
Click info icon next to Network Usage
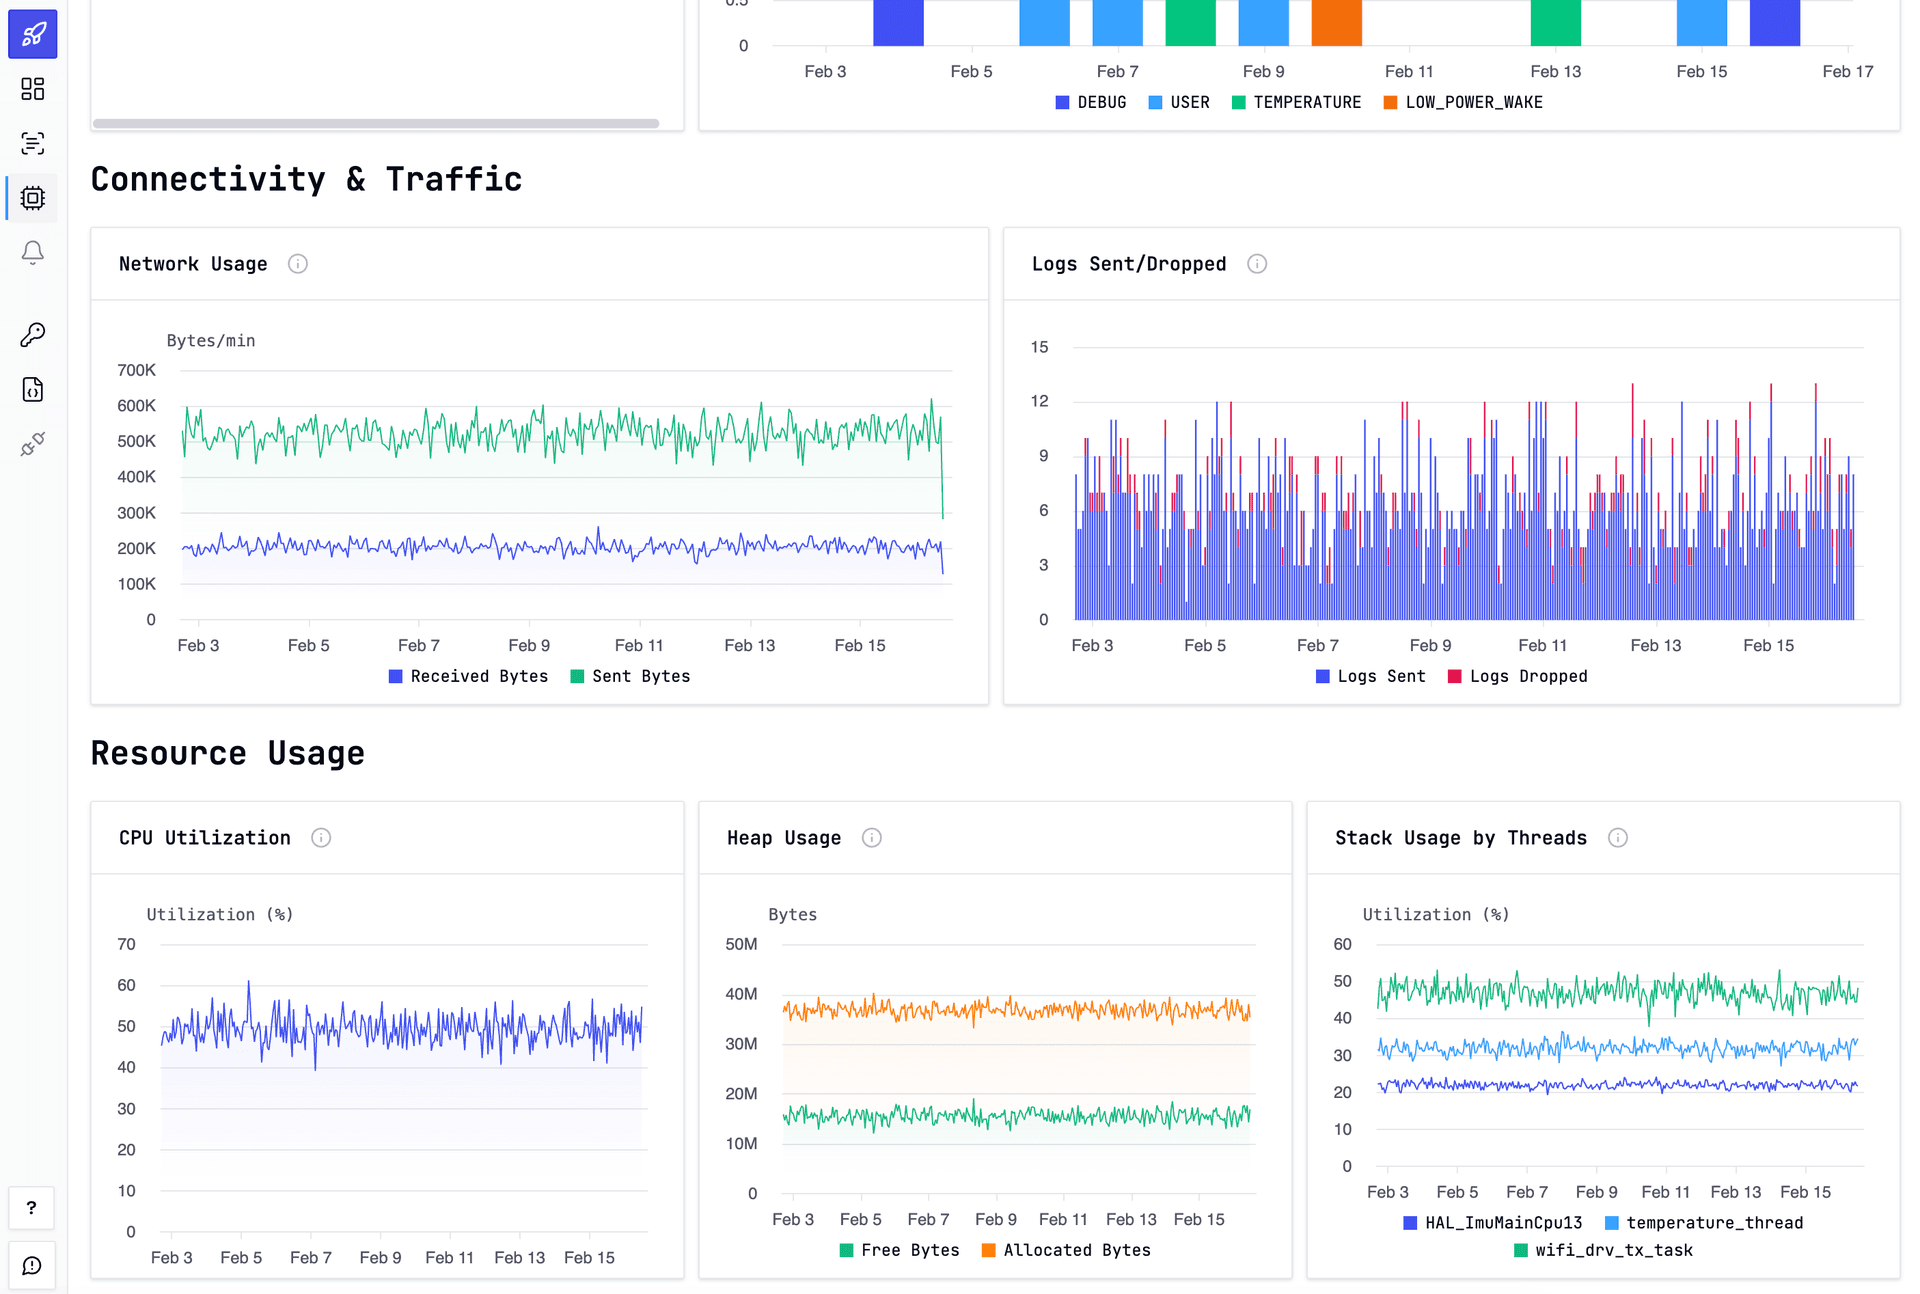[298, 264]
